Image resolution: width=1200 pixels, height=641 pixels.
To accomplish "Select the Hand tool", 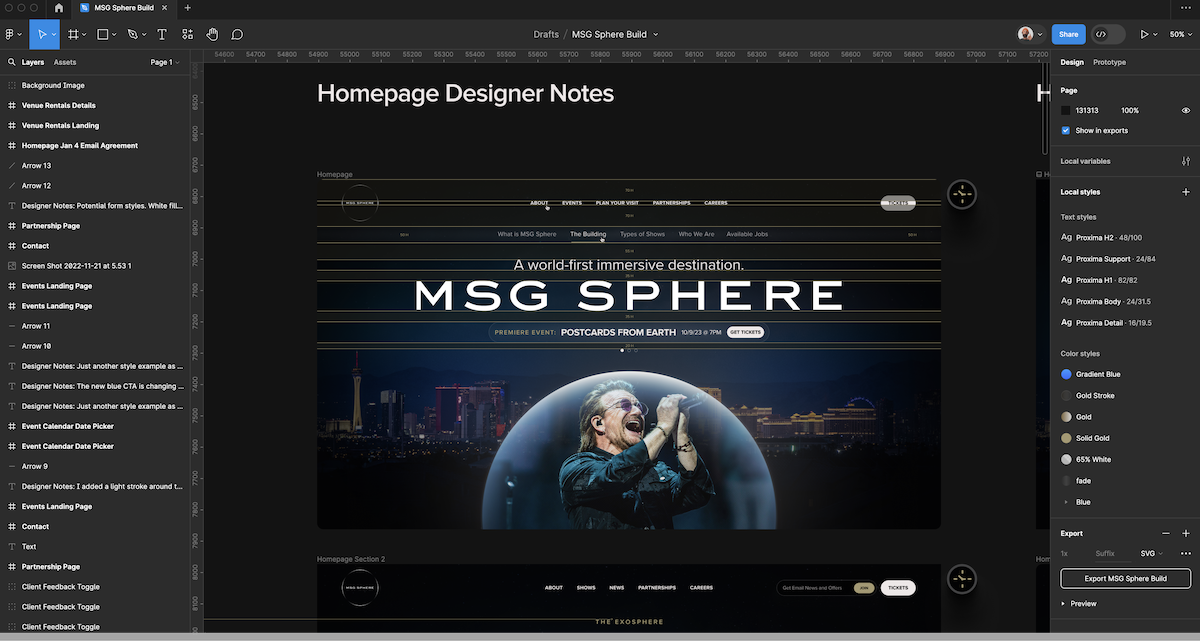I will click(213, 34).
